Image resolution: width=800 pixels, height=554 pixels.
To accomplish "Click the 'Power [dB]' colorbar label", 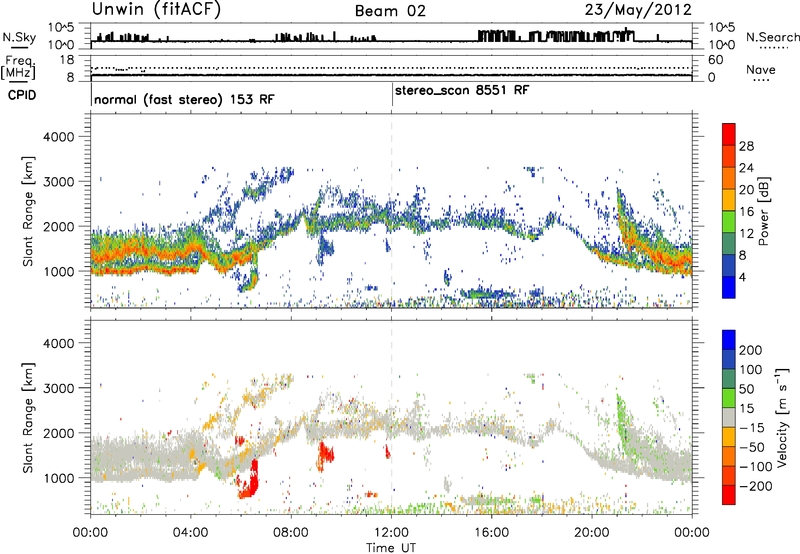I will (x=764, y=211).
